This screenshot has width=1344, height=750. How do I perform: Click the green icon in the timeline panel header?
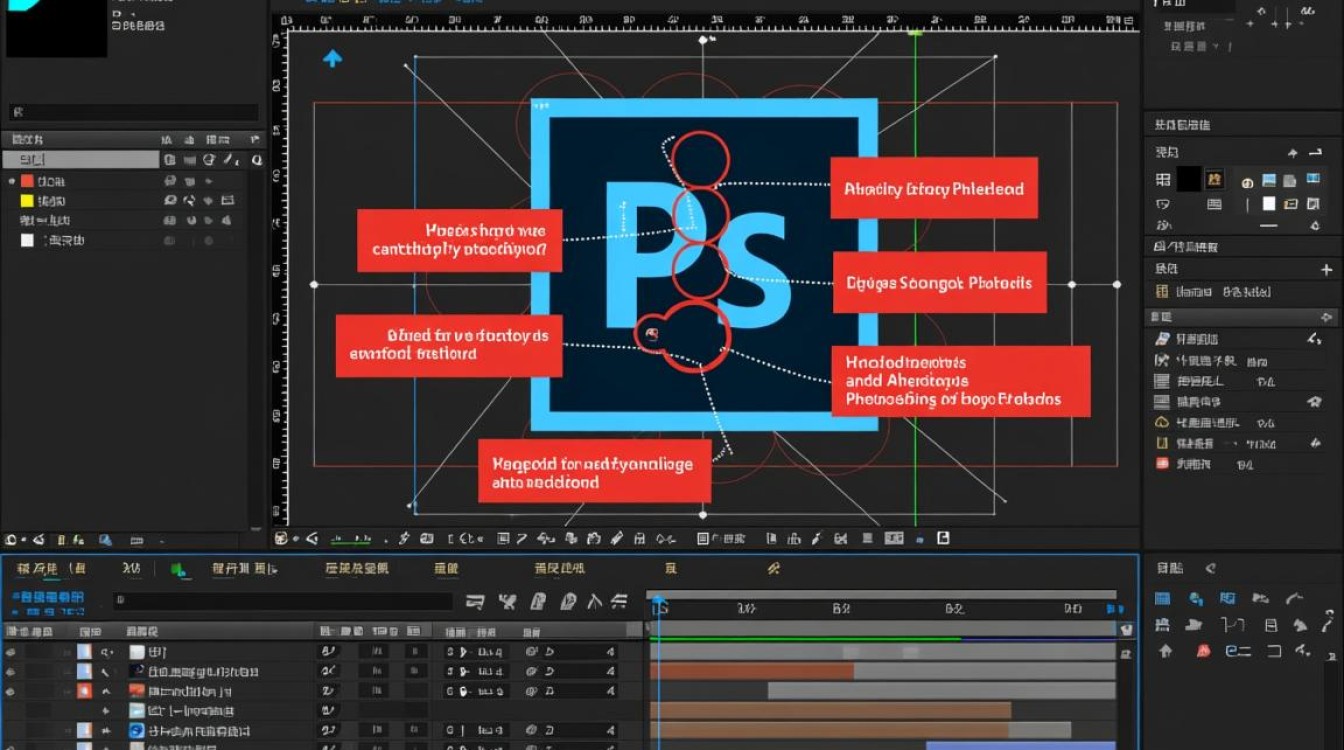[178, 570]
